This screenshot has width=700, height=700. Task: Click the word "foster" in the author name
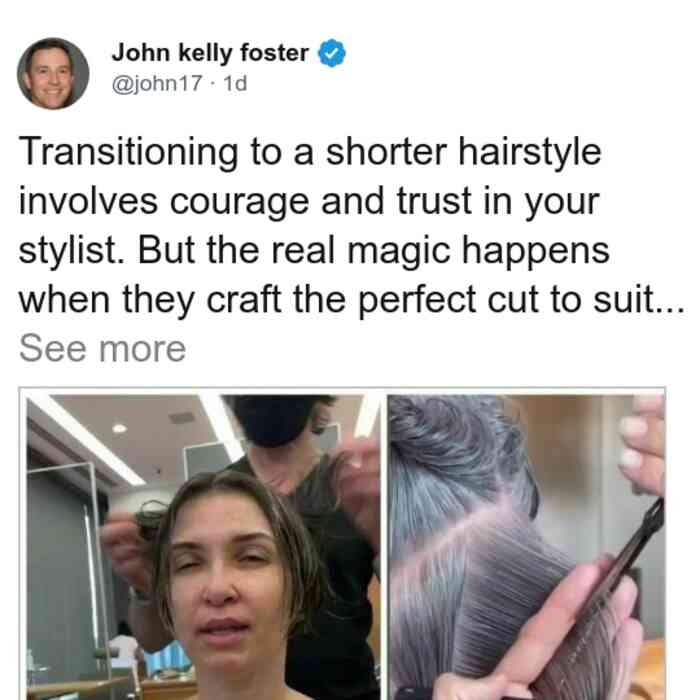(x=274, y=53)
